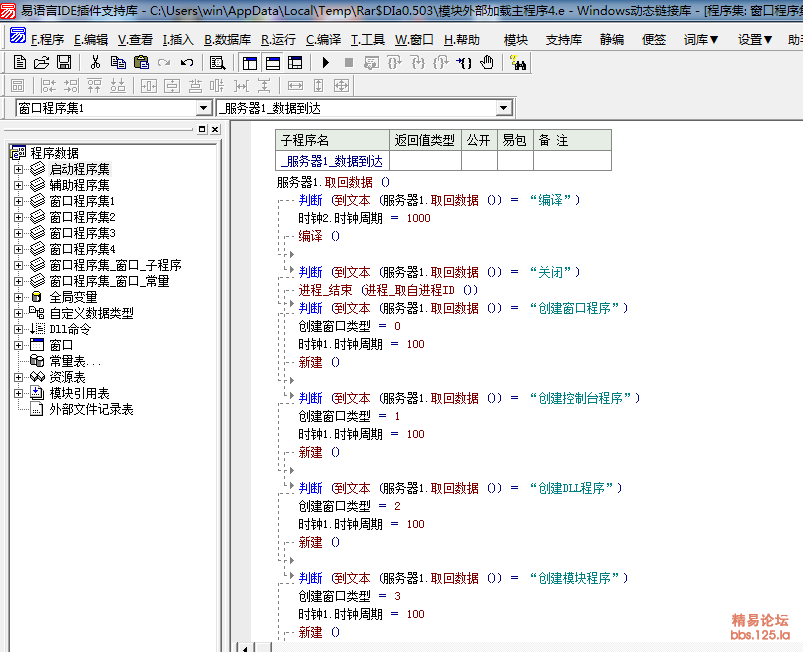This screenshot has height=652, width=803.
Task: Click the 公开 checkbox cell of subroutine
Action: coord(479,161)
